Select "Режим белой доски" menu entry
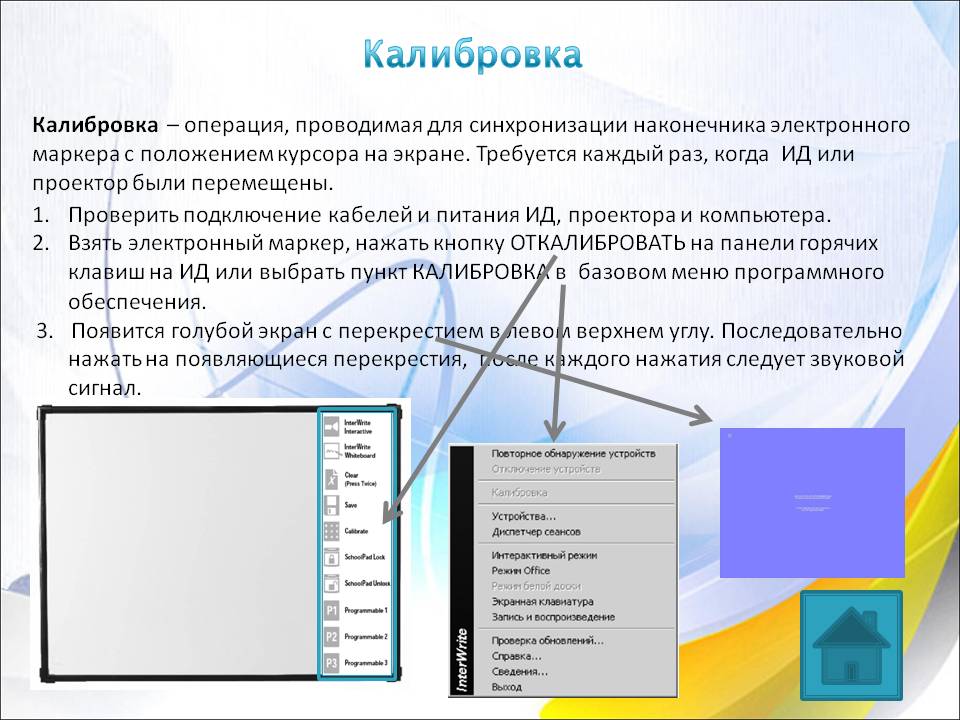960x720 pixels. [536, 586]
